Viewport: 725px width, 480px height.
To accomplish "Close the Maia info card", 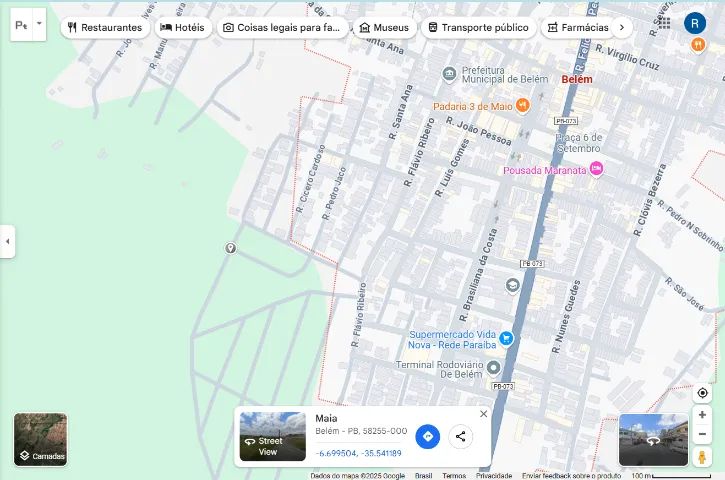I will click(484, 414).
